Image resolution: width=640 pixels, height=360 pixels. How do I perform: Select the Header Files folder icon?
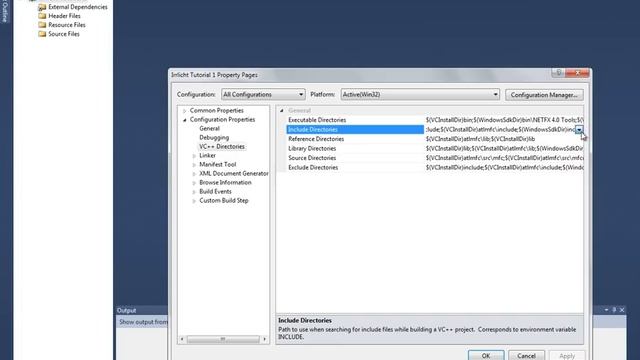(x=42, y=16)
